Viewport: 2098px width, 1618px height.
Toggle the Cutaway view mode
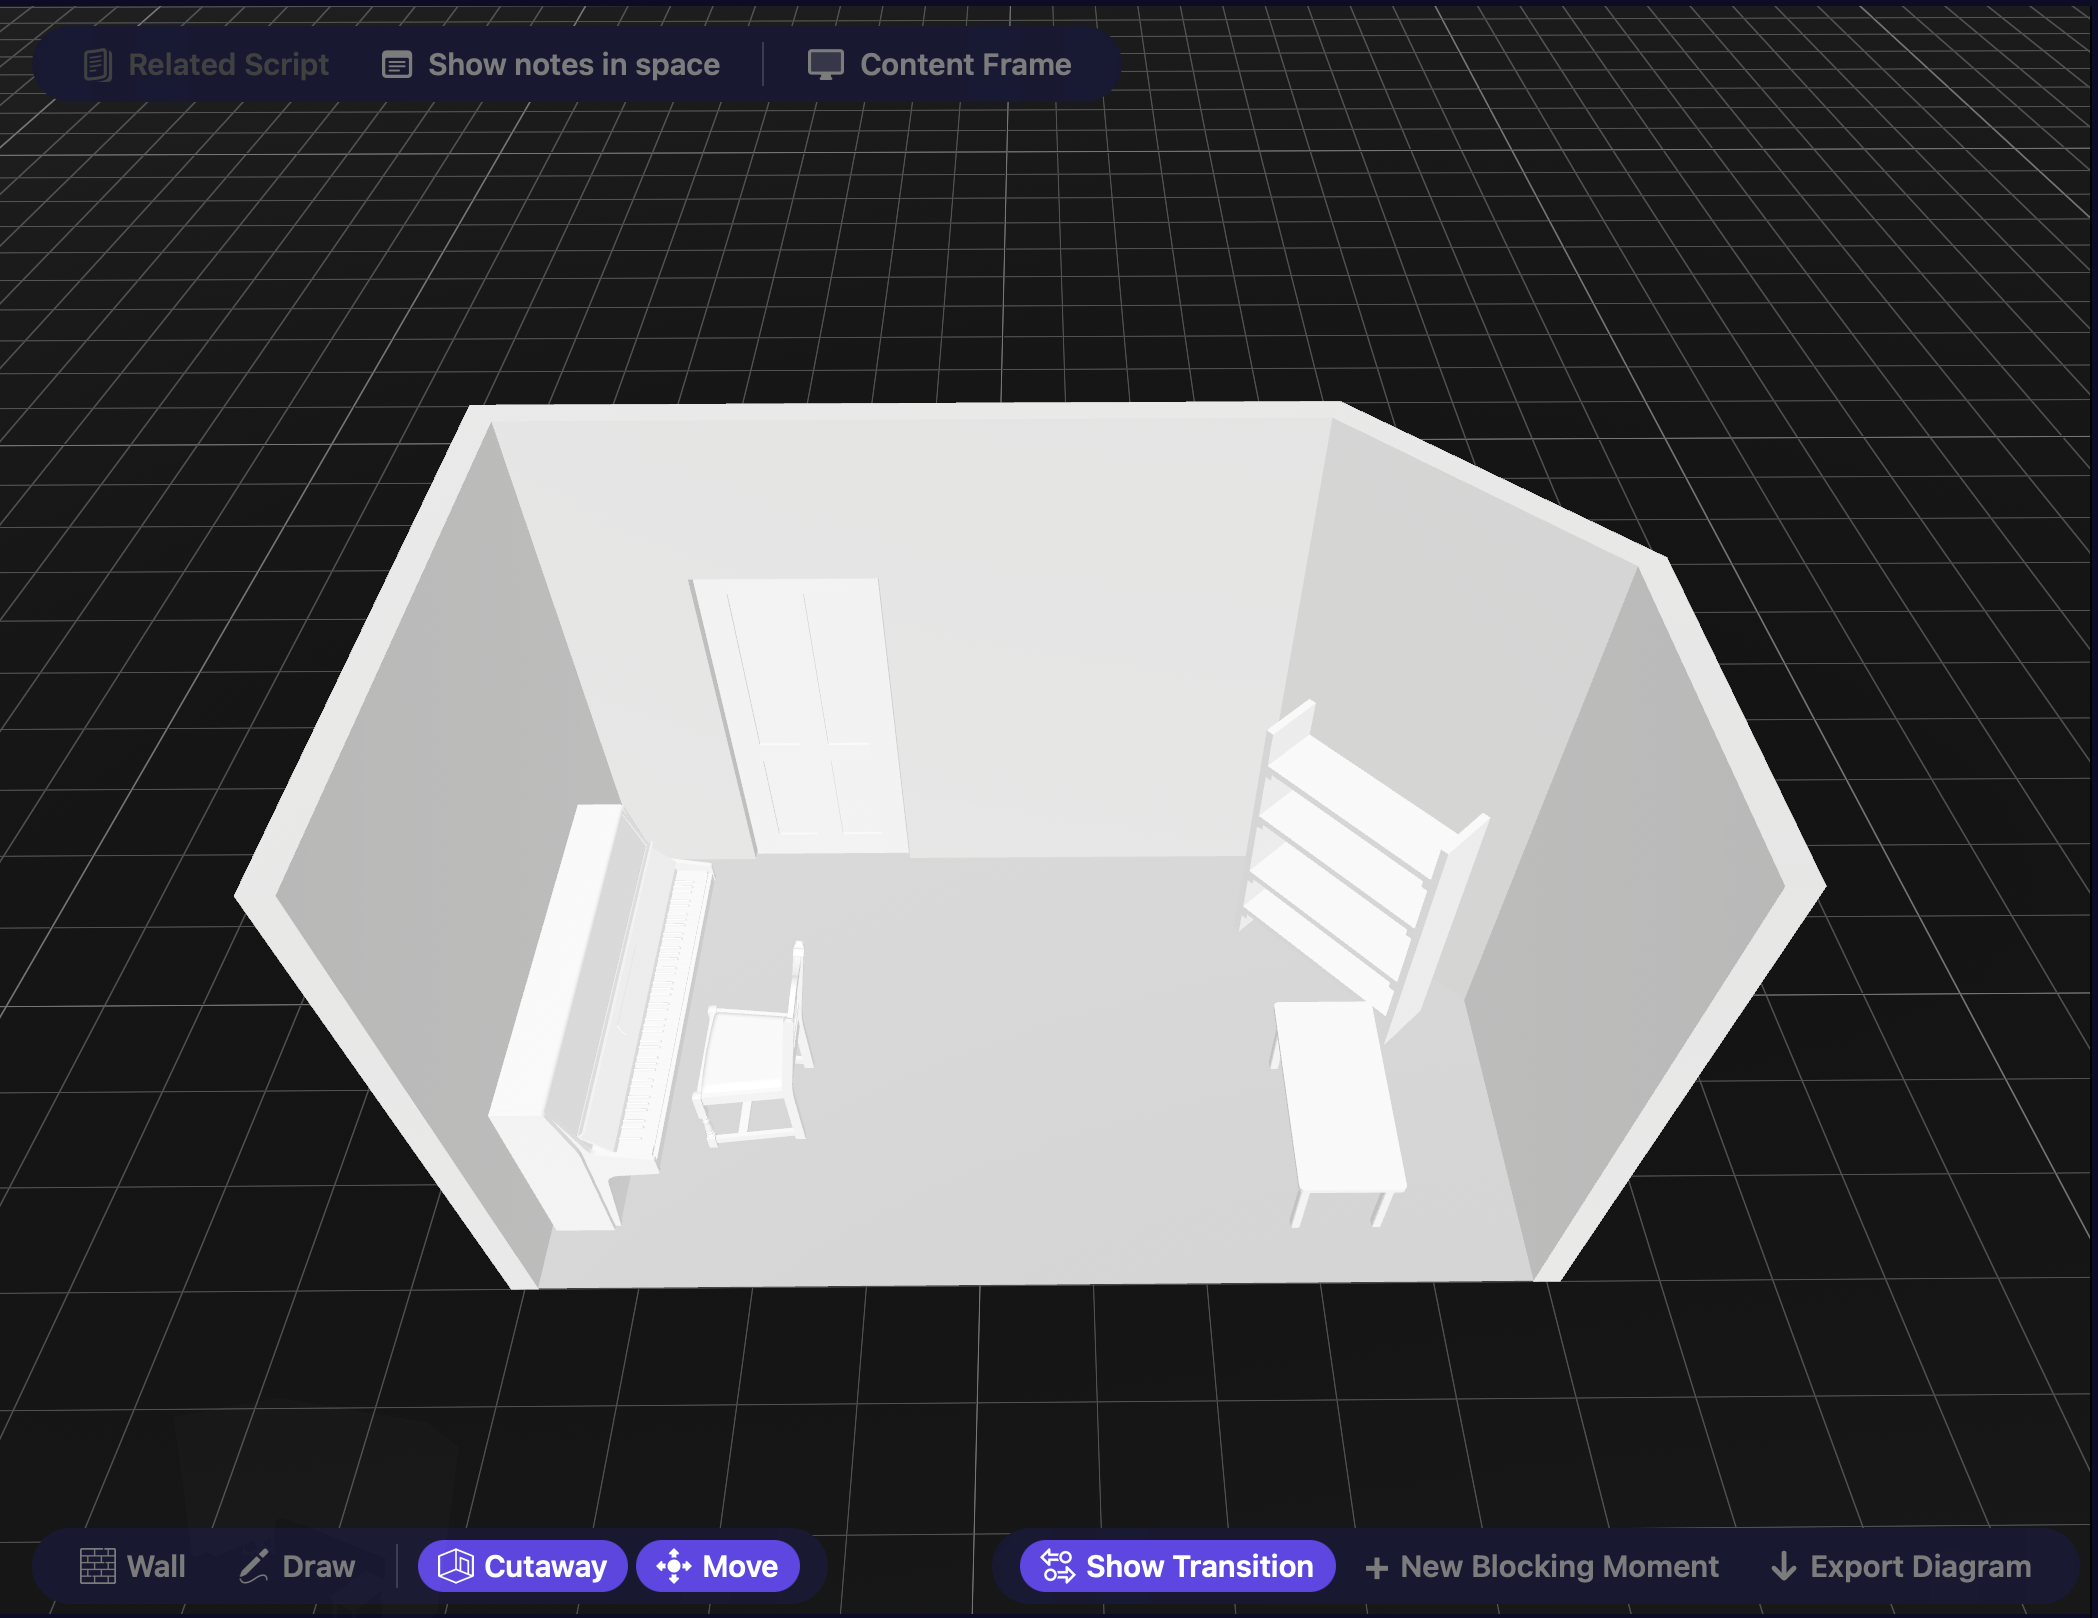point(523,1566)
